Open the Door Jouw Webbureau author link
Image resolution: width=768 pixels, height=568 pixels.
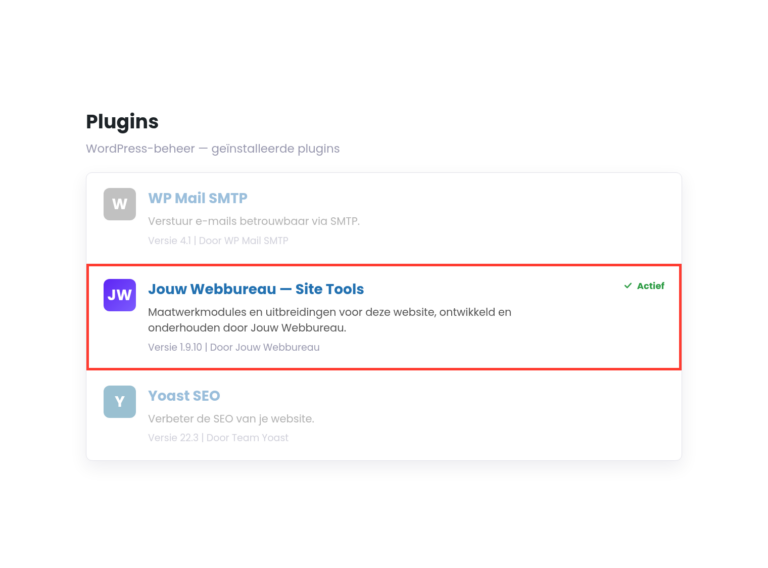[265, 347]
